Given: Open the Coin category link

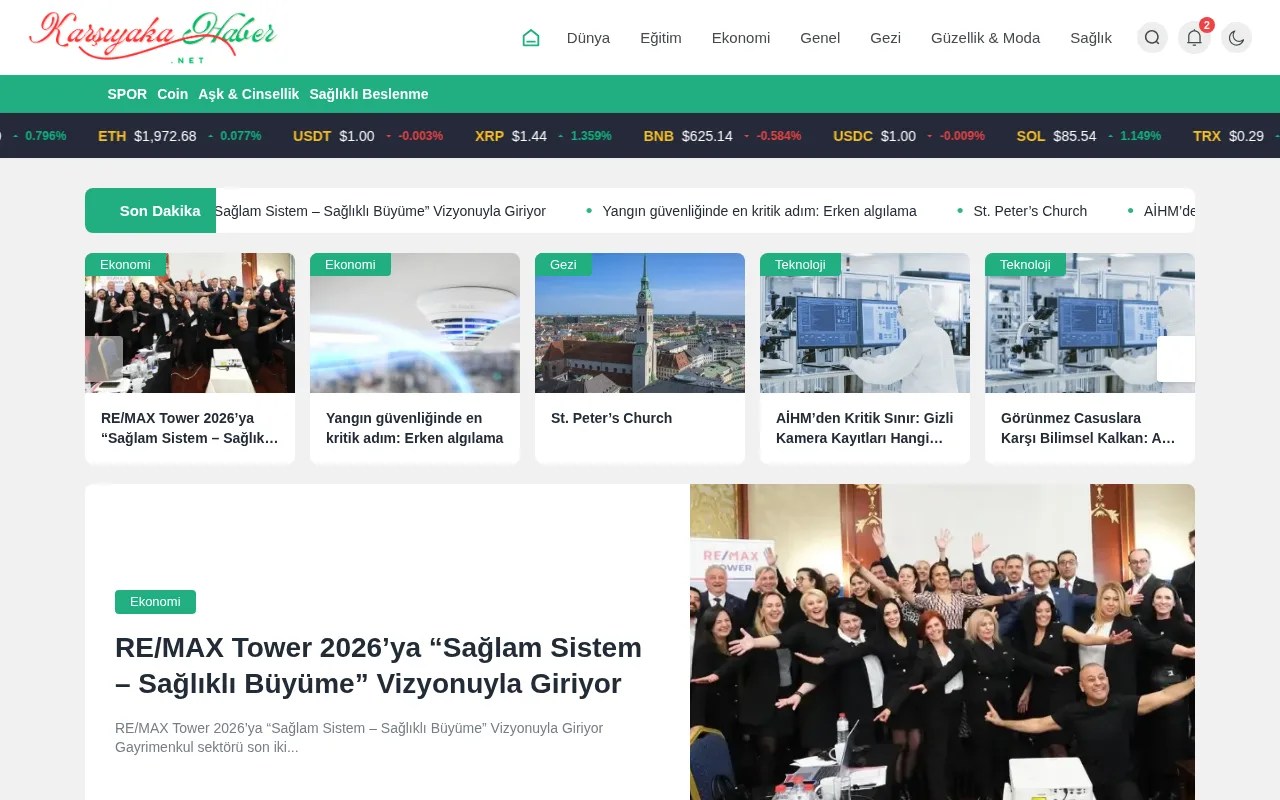Looking at the screenshot, I should pyautogui.click(x=172, y=93).
